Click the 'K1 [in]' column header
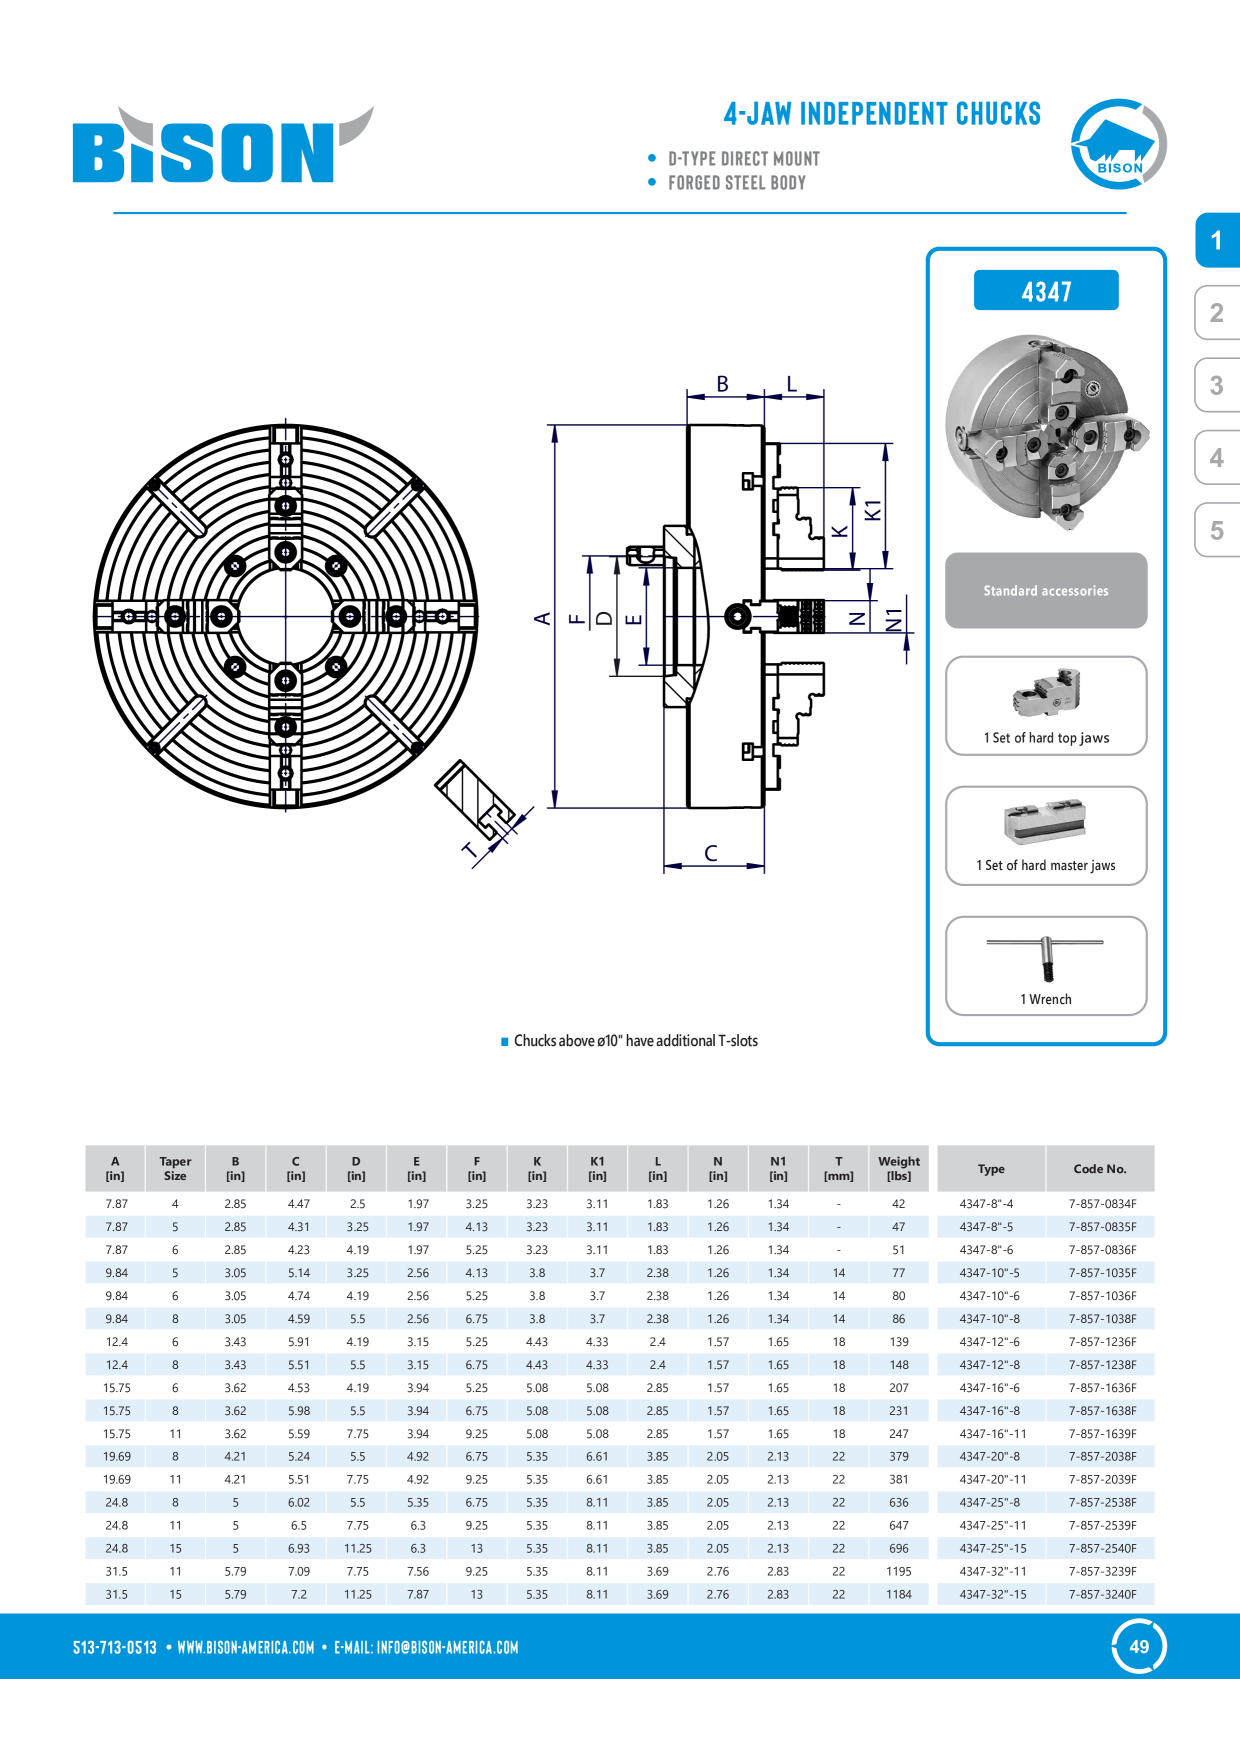 597,1169
